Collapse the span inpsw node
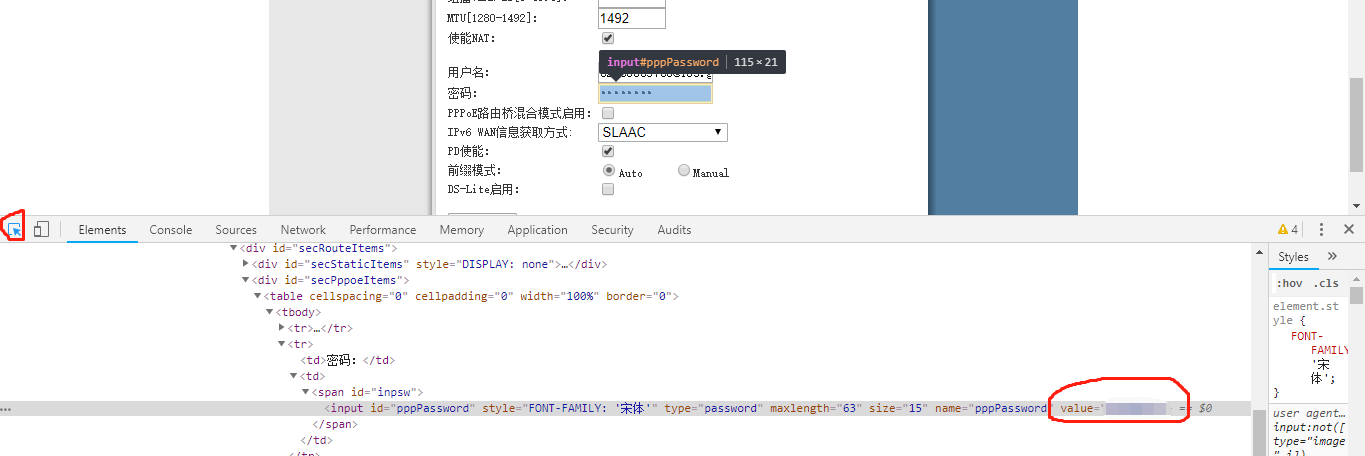This screenshot has width=1365, height=456. (306, 392)
